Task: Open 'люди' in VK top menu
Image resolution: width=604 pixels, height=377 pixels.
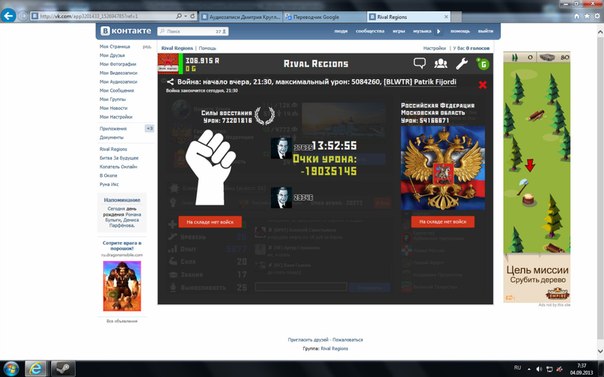Action: 341,31
